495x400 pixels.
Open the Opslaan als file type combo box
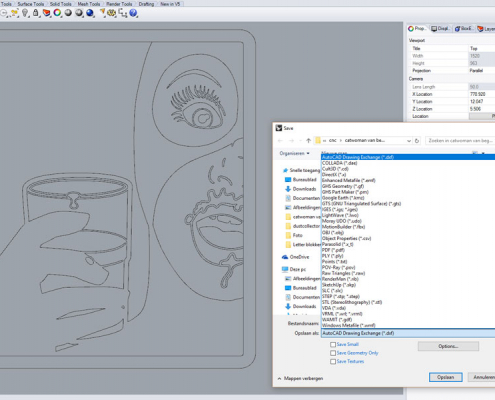click(x=408, y=333)
